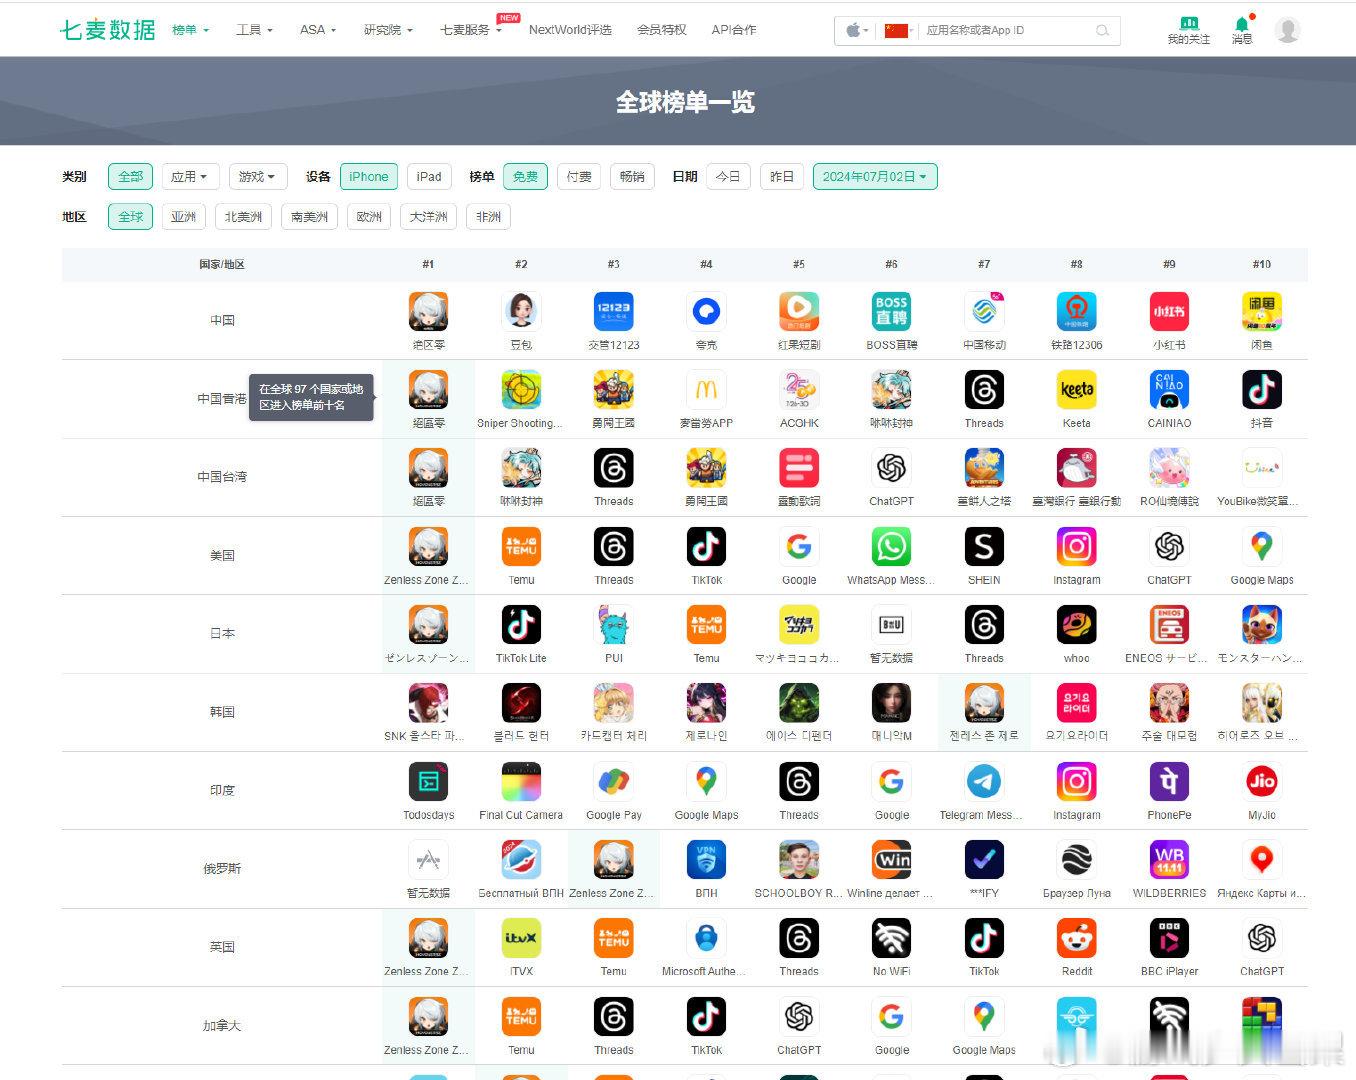Viewport: 1356px width, 1080px height.
Task: Expand 榜单 navigation menu
Action: click(x=190, y=30)
